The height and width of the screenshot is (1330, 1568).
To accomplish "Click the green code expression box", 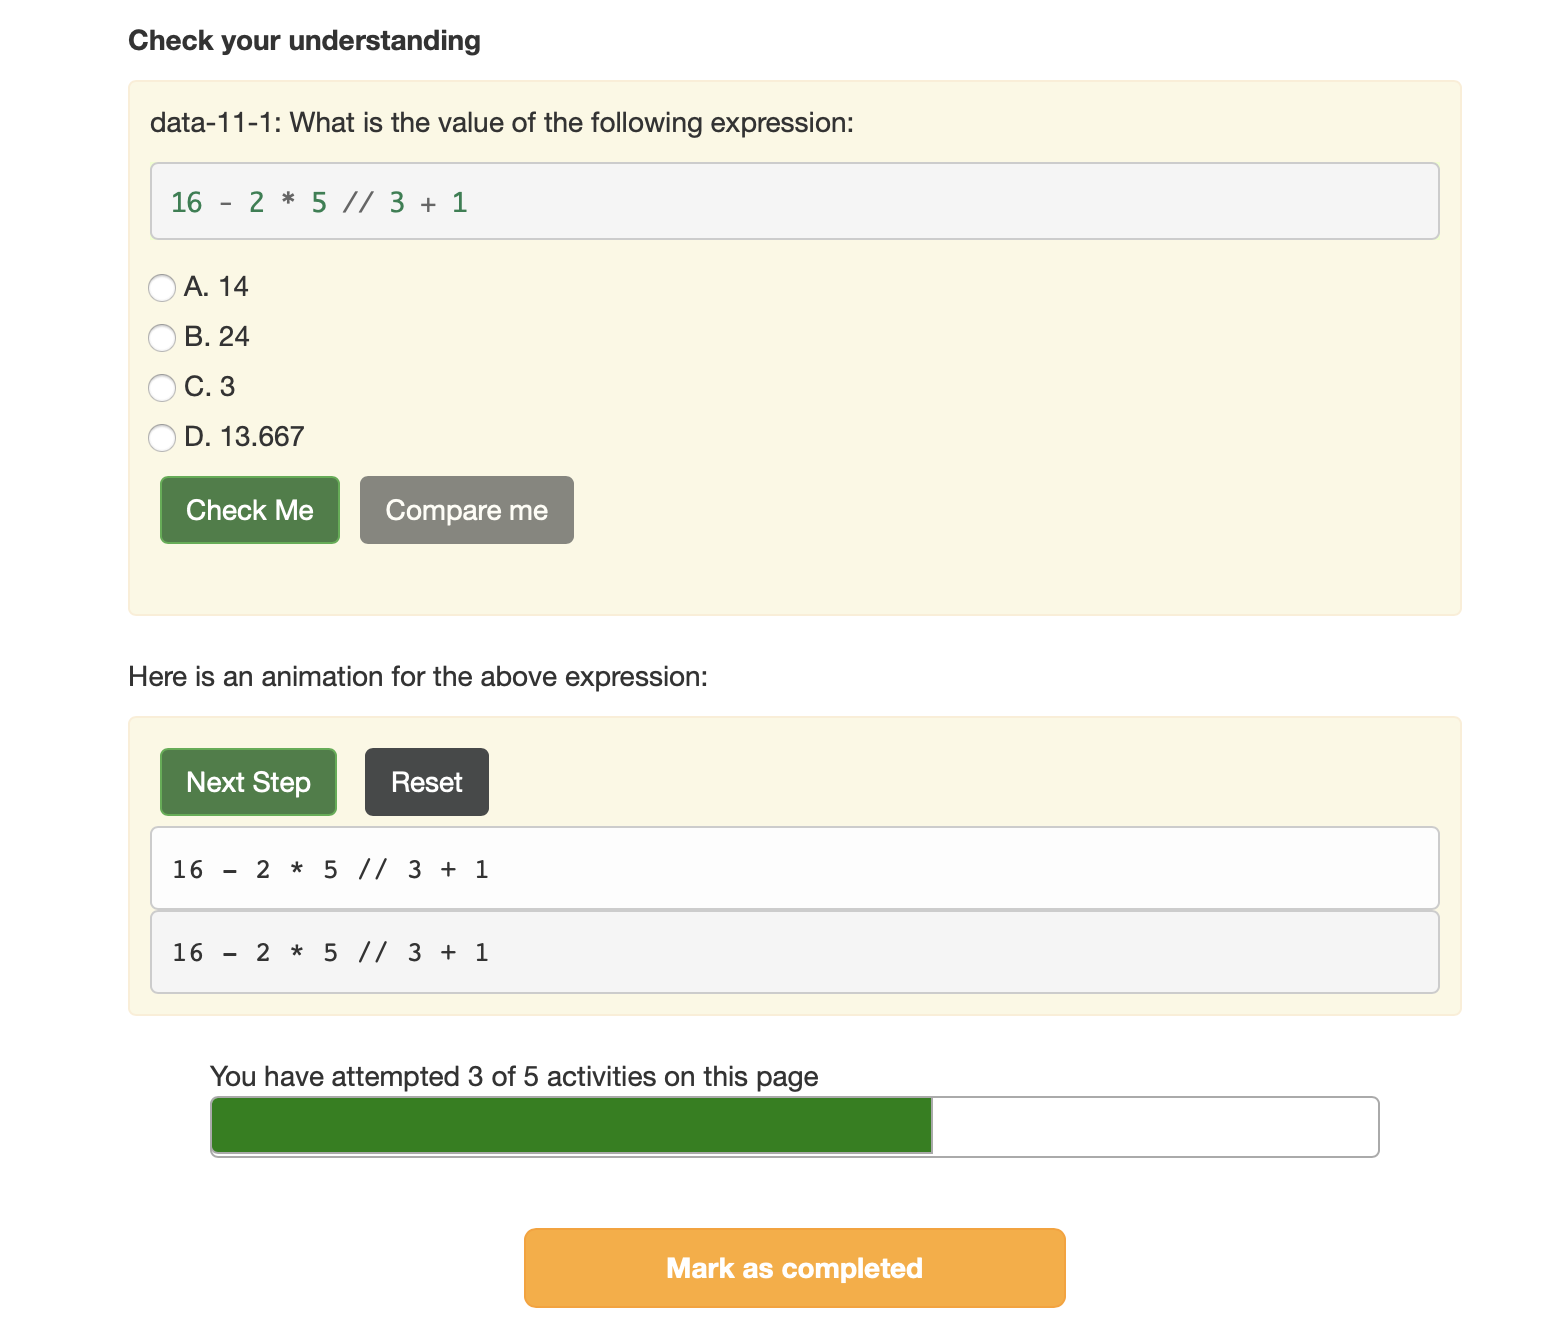I will (795, 201).
